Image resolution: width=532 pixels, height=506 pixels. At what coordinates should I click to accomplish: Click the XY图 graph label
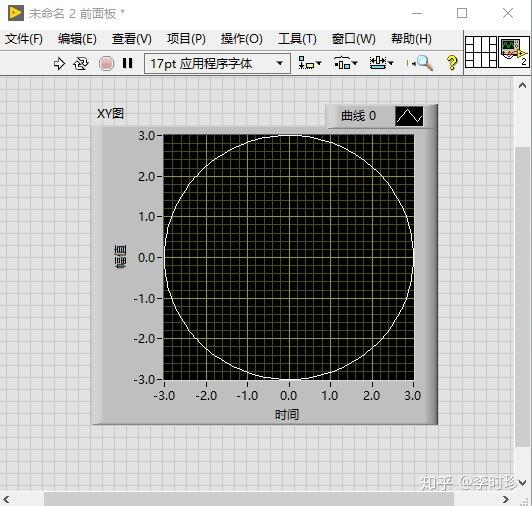coord(110,113)
